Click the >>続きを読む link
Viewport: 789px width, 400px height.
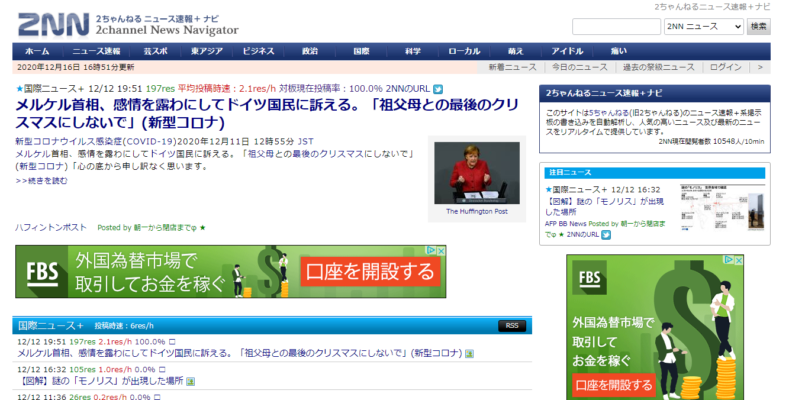pyautogui.click(x=41, y=181)
